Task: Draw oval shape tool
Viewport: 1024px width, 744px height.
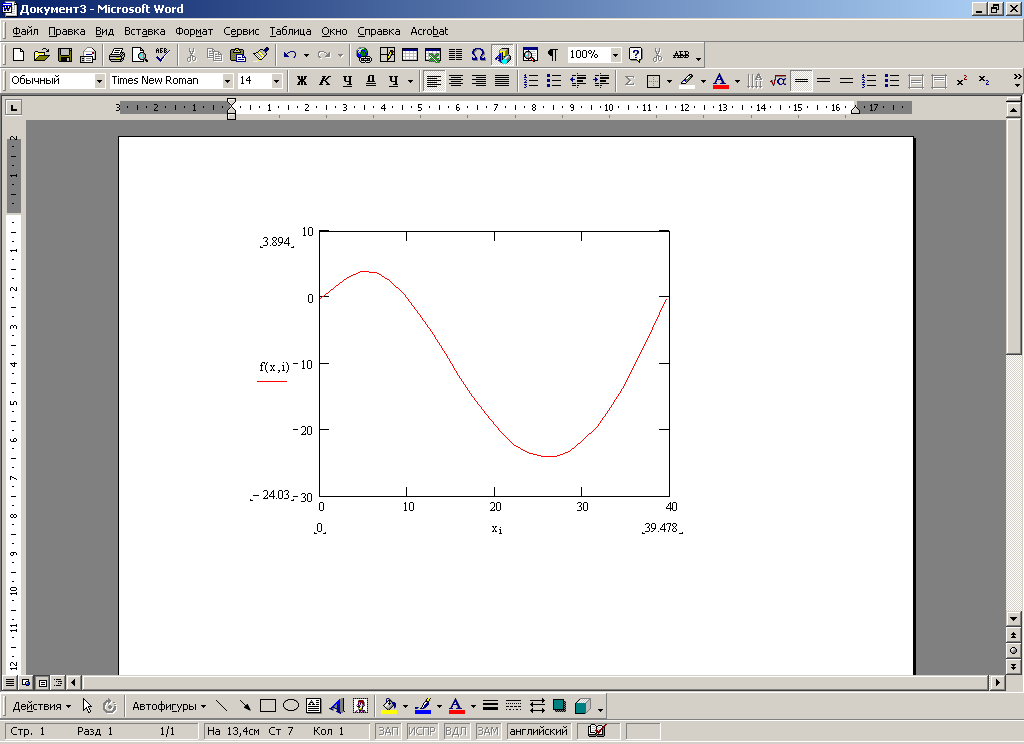Action: click(x=291, y=705)
